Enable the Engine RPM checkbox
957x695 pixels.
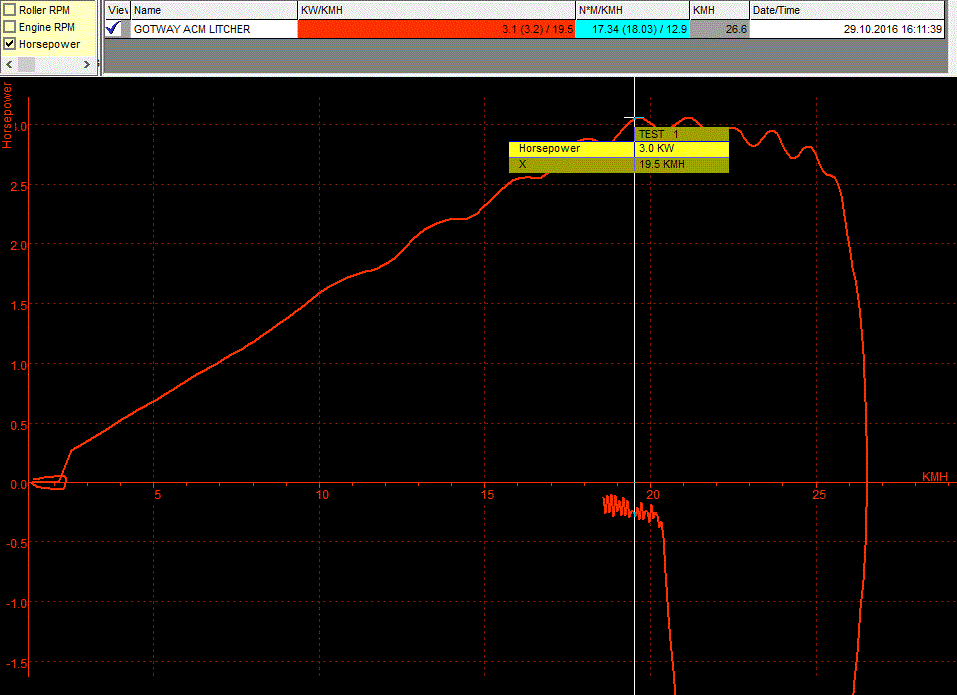10,27
